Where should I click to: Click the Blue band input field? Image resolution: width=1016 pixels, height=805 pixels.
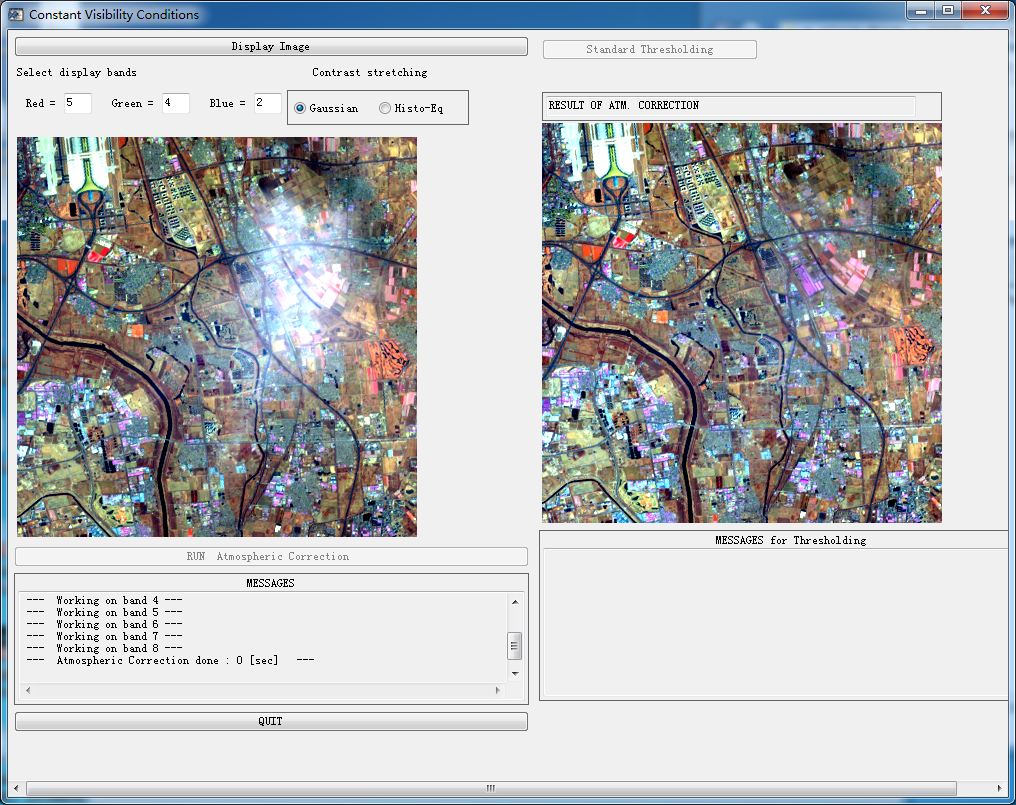pos(267,103)
